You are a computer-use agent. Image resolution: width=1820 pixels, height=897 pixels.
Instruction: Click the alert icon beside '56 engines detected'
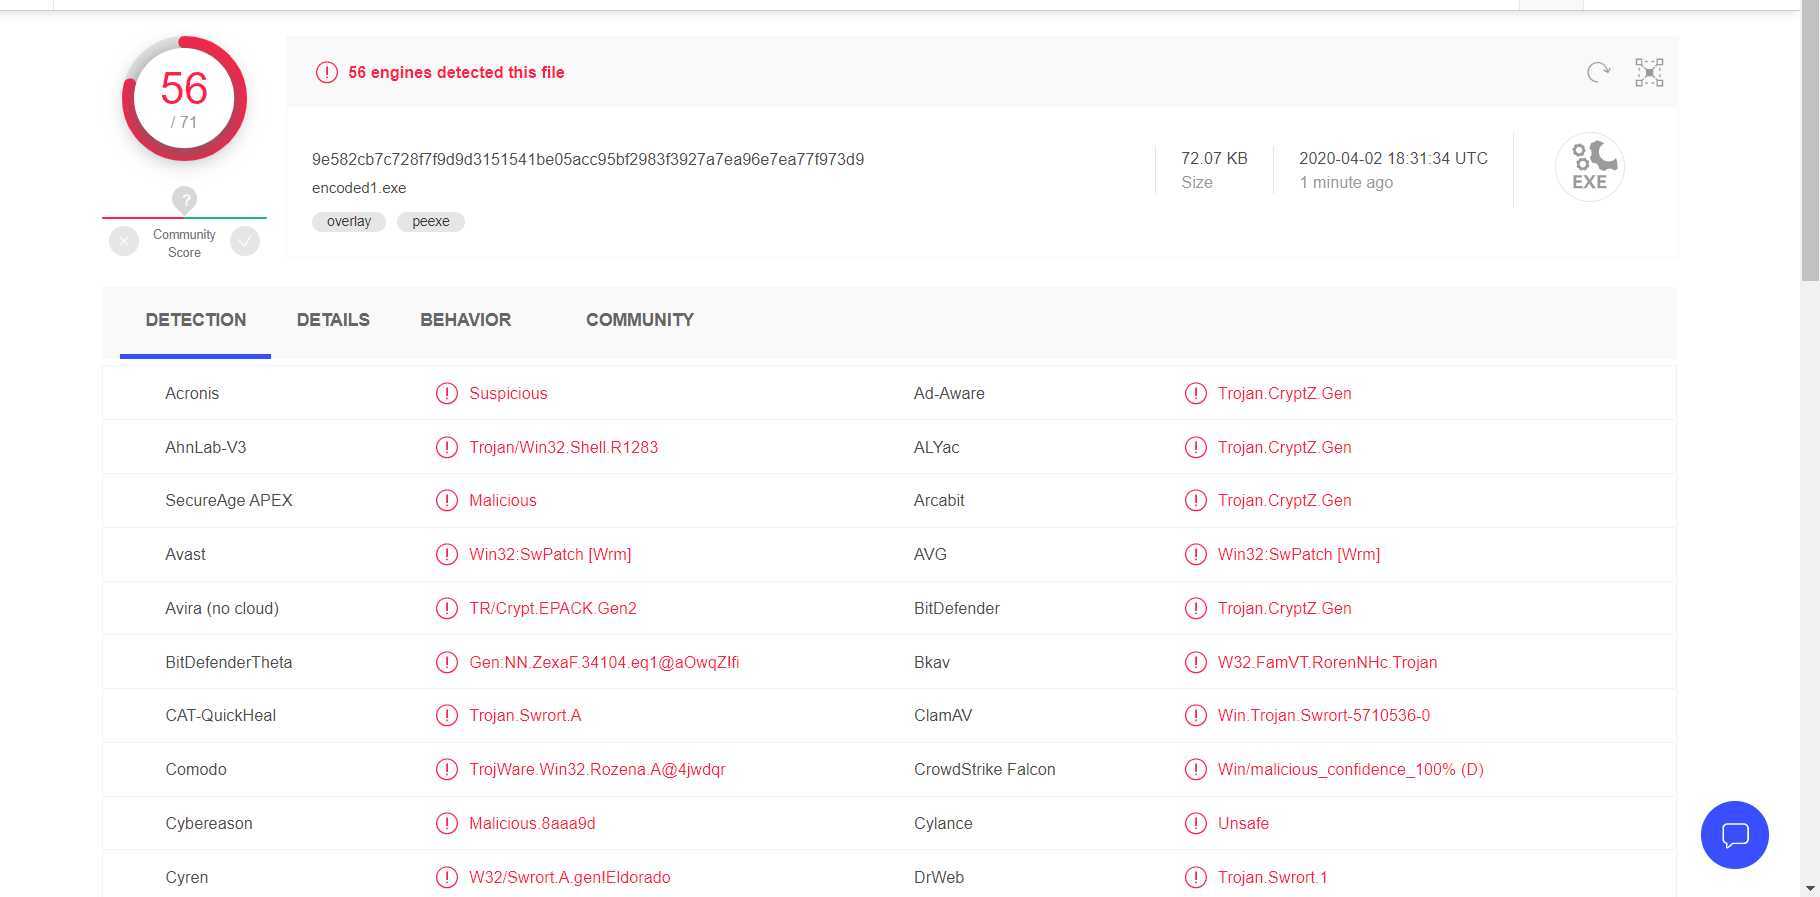pos(326,72)
